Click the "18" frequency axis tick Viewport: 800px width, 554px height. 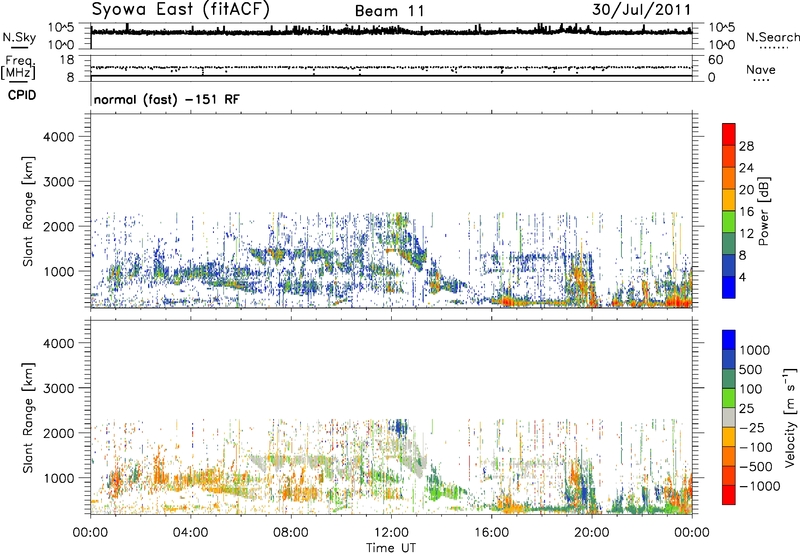coord(67,60)
